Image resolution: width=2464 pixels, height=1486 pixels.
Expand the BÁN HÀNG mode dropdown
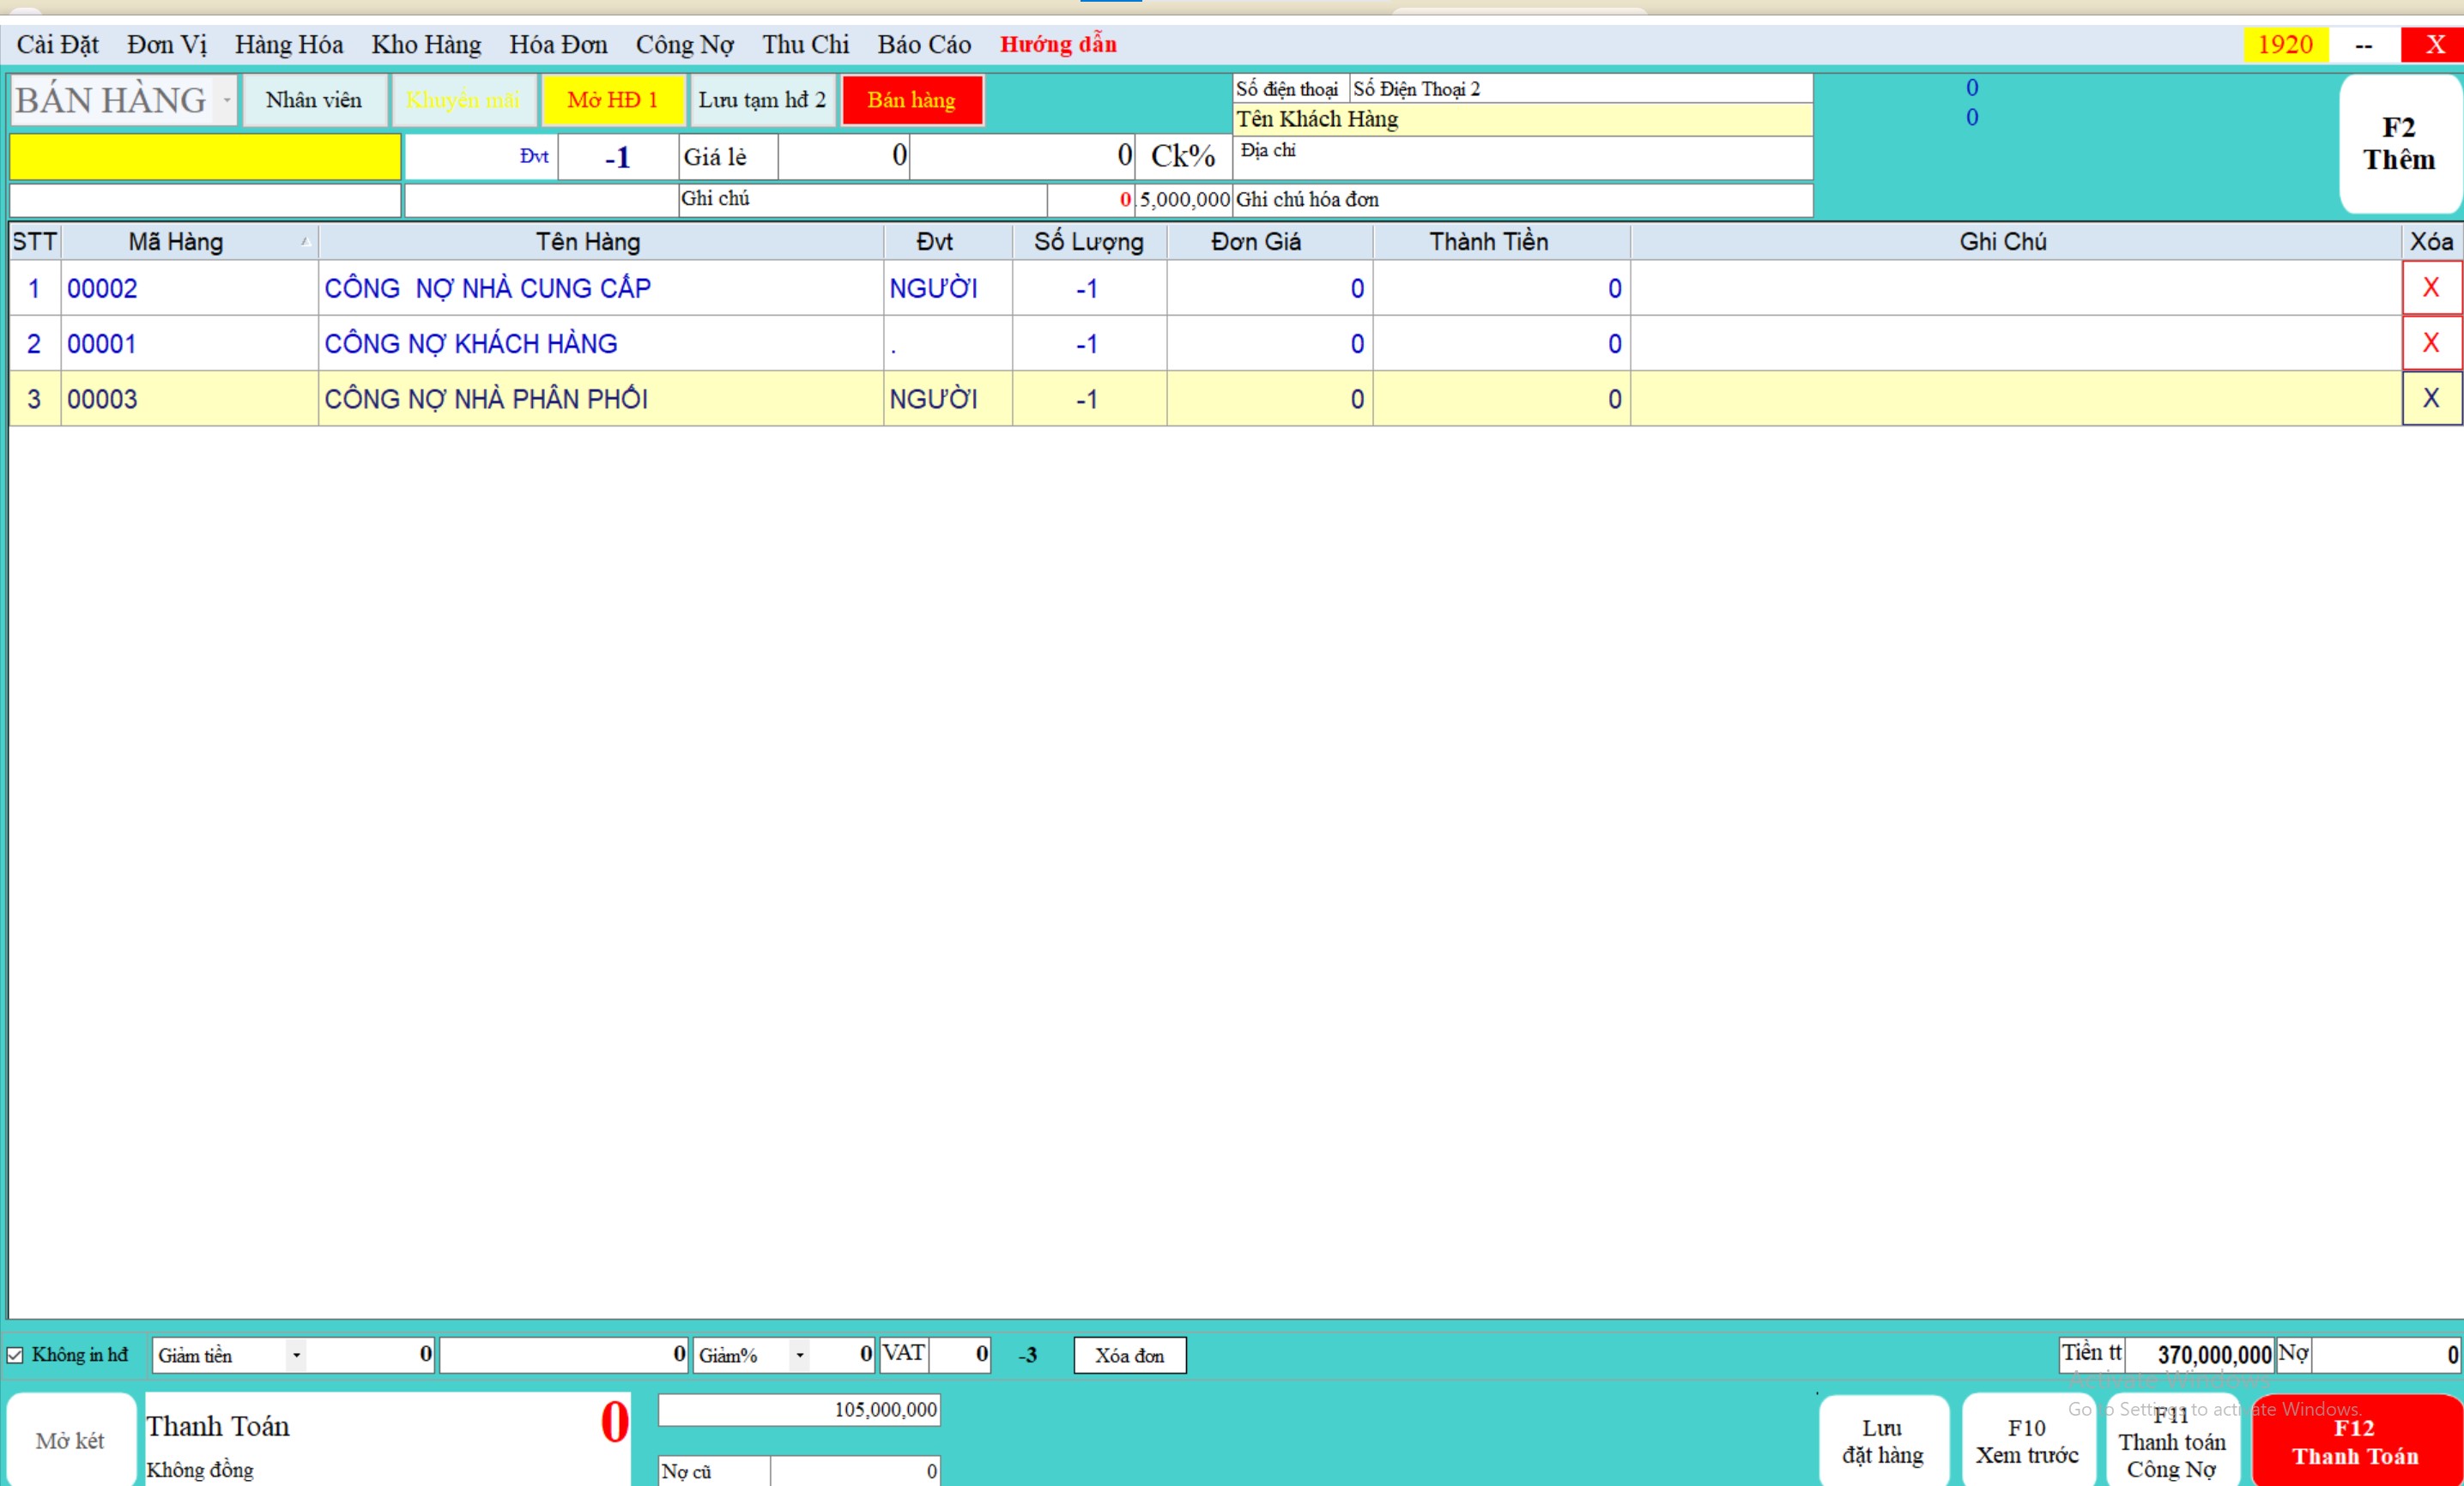click(x=227, y=100)
